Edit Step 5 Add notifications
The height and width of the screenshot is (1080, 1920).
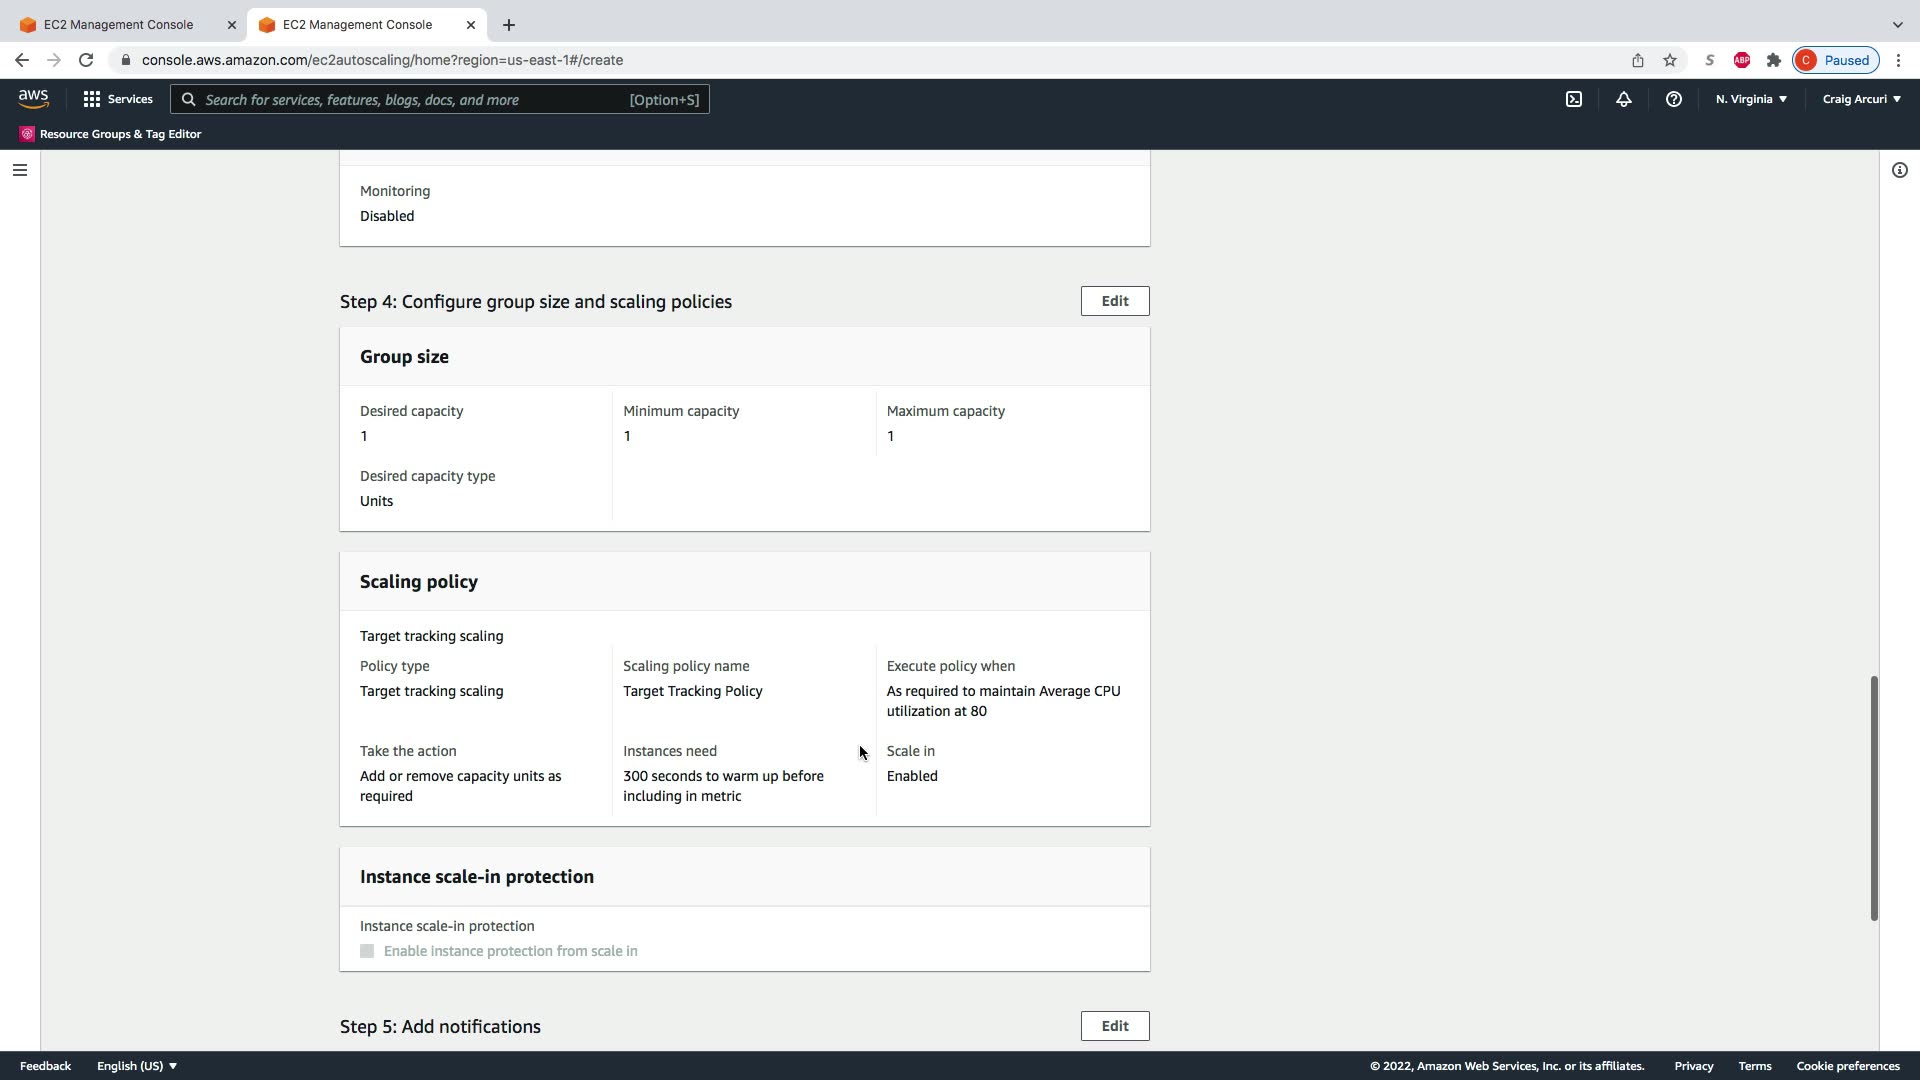point(1114,1026)
